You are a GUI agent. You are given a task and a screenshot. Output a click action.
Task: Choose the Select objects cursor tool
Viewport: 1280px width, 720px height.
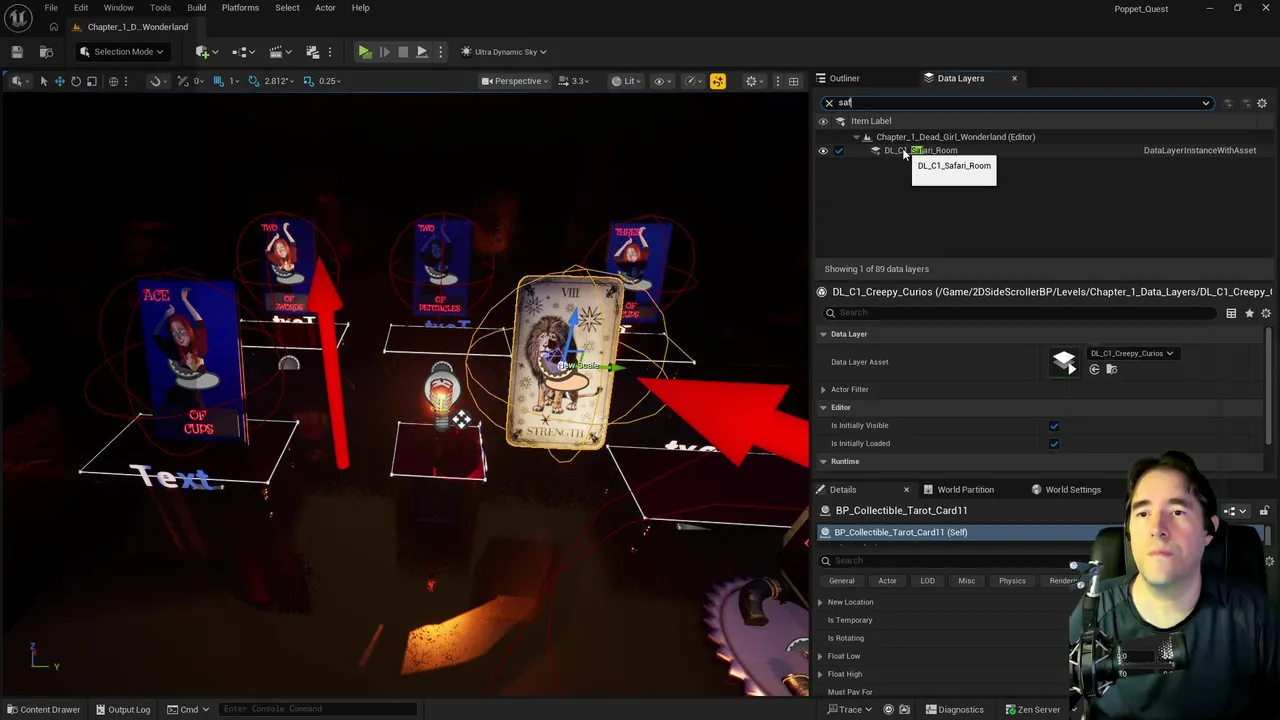click(43, 81)
